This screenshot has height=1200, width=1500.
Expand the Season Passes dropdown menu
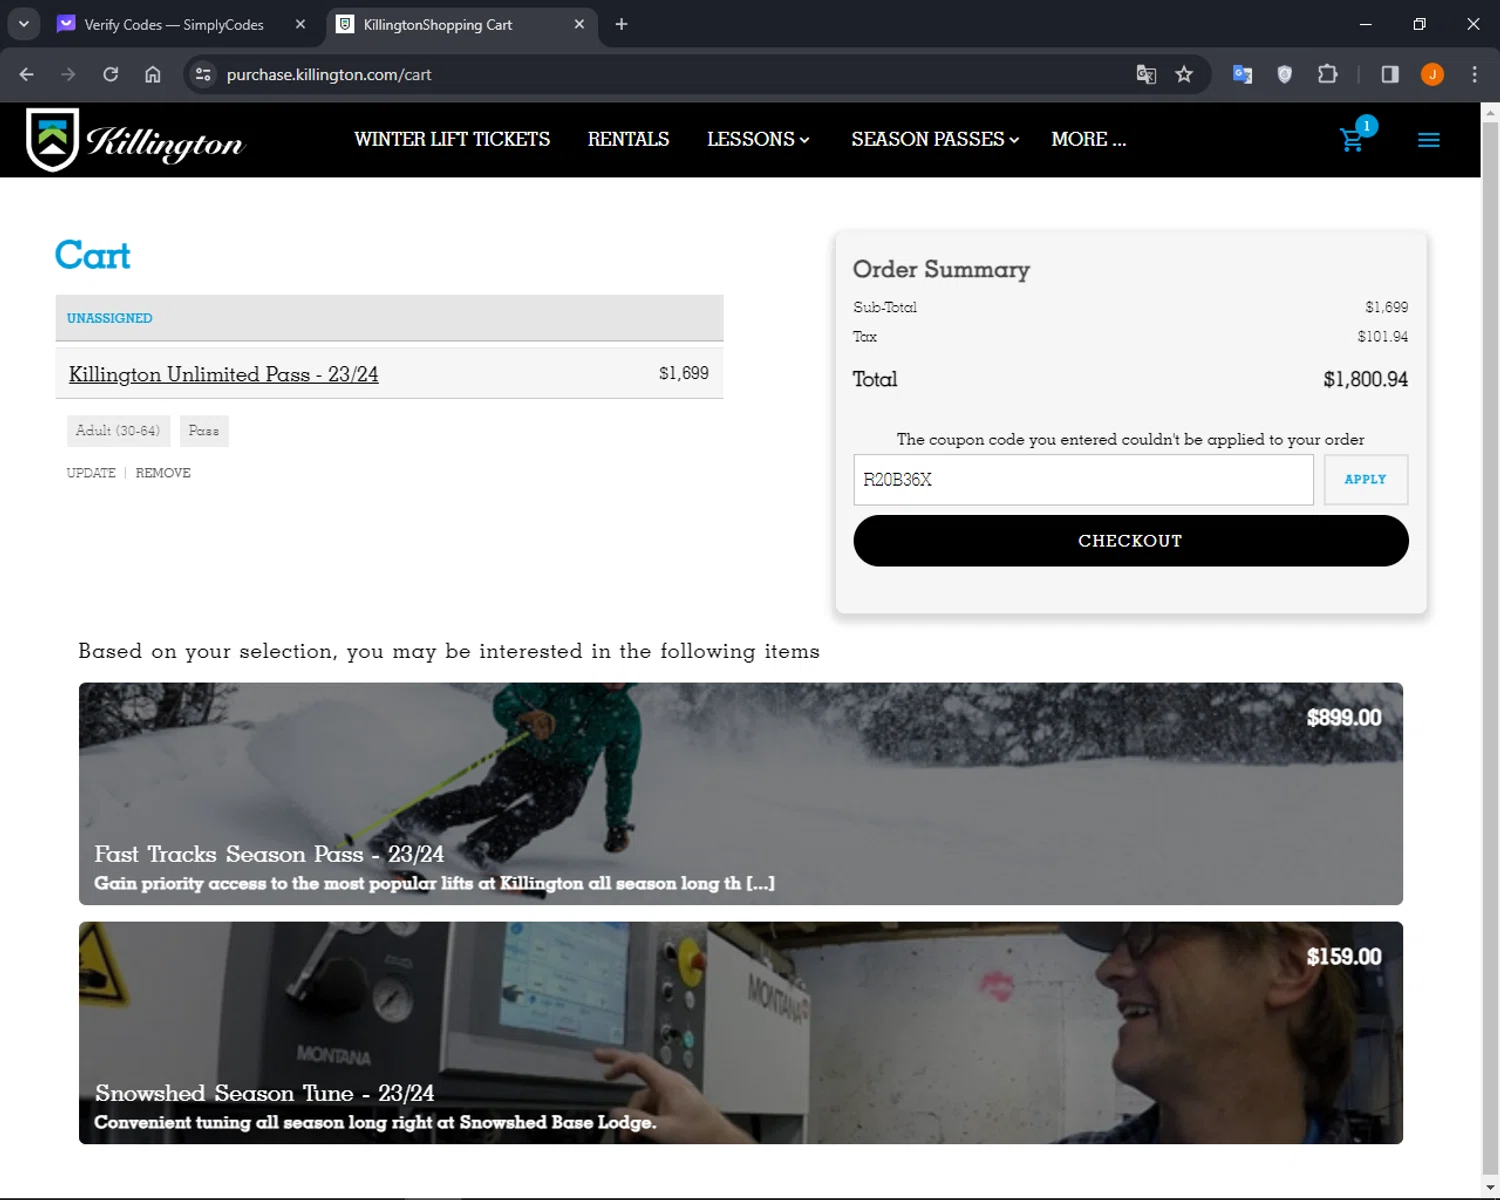click(935, 140)
